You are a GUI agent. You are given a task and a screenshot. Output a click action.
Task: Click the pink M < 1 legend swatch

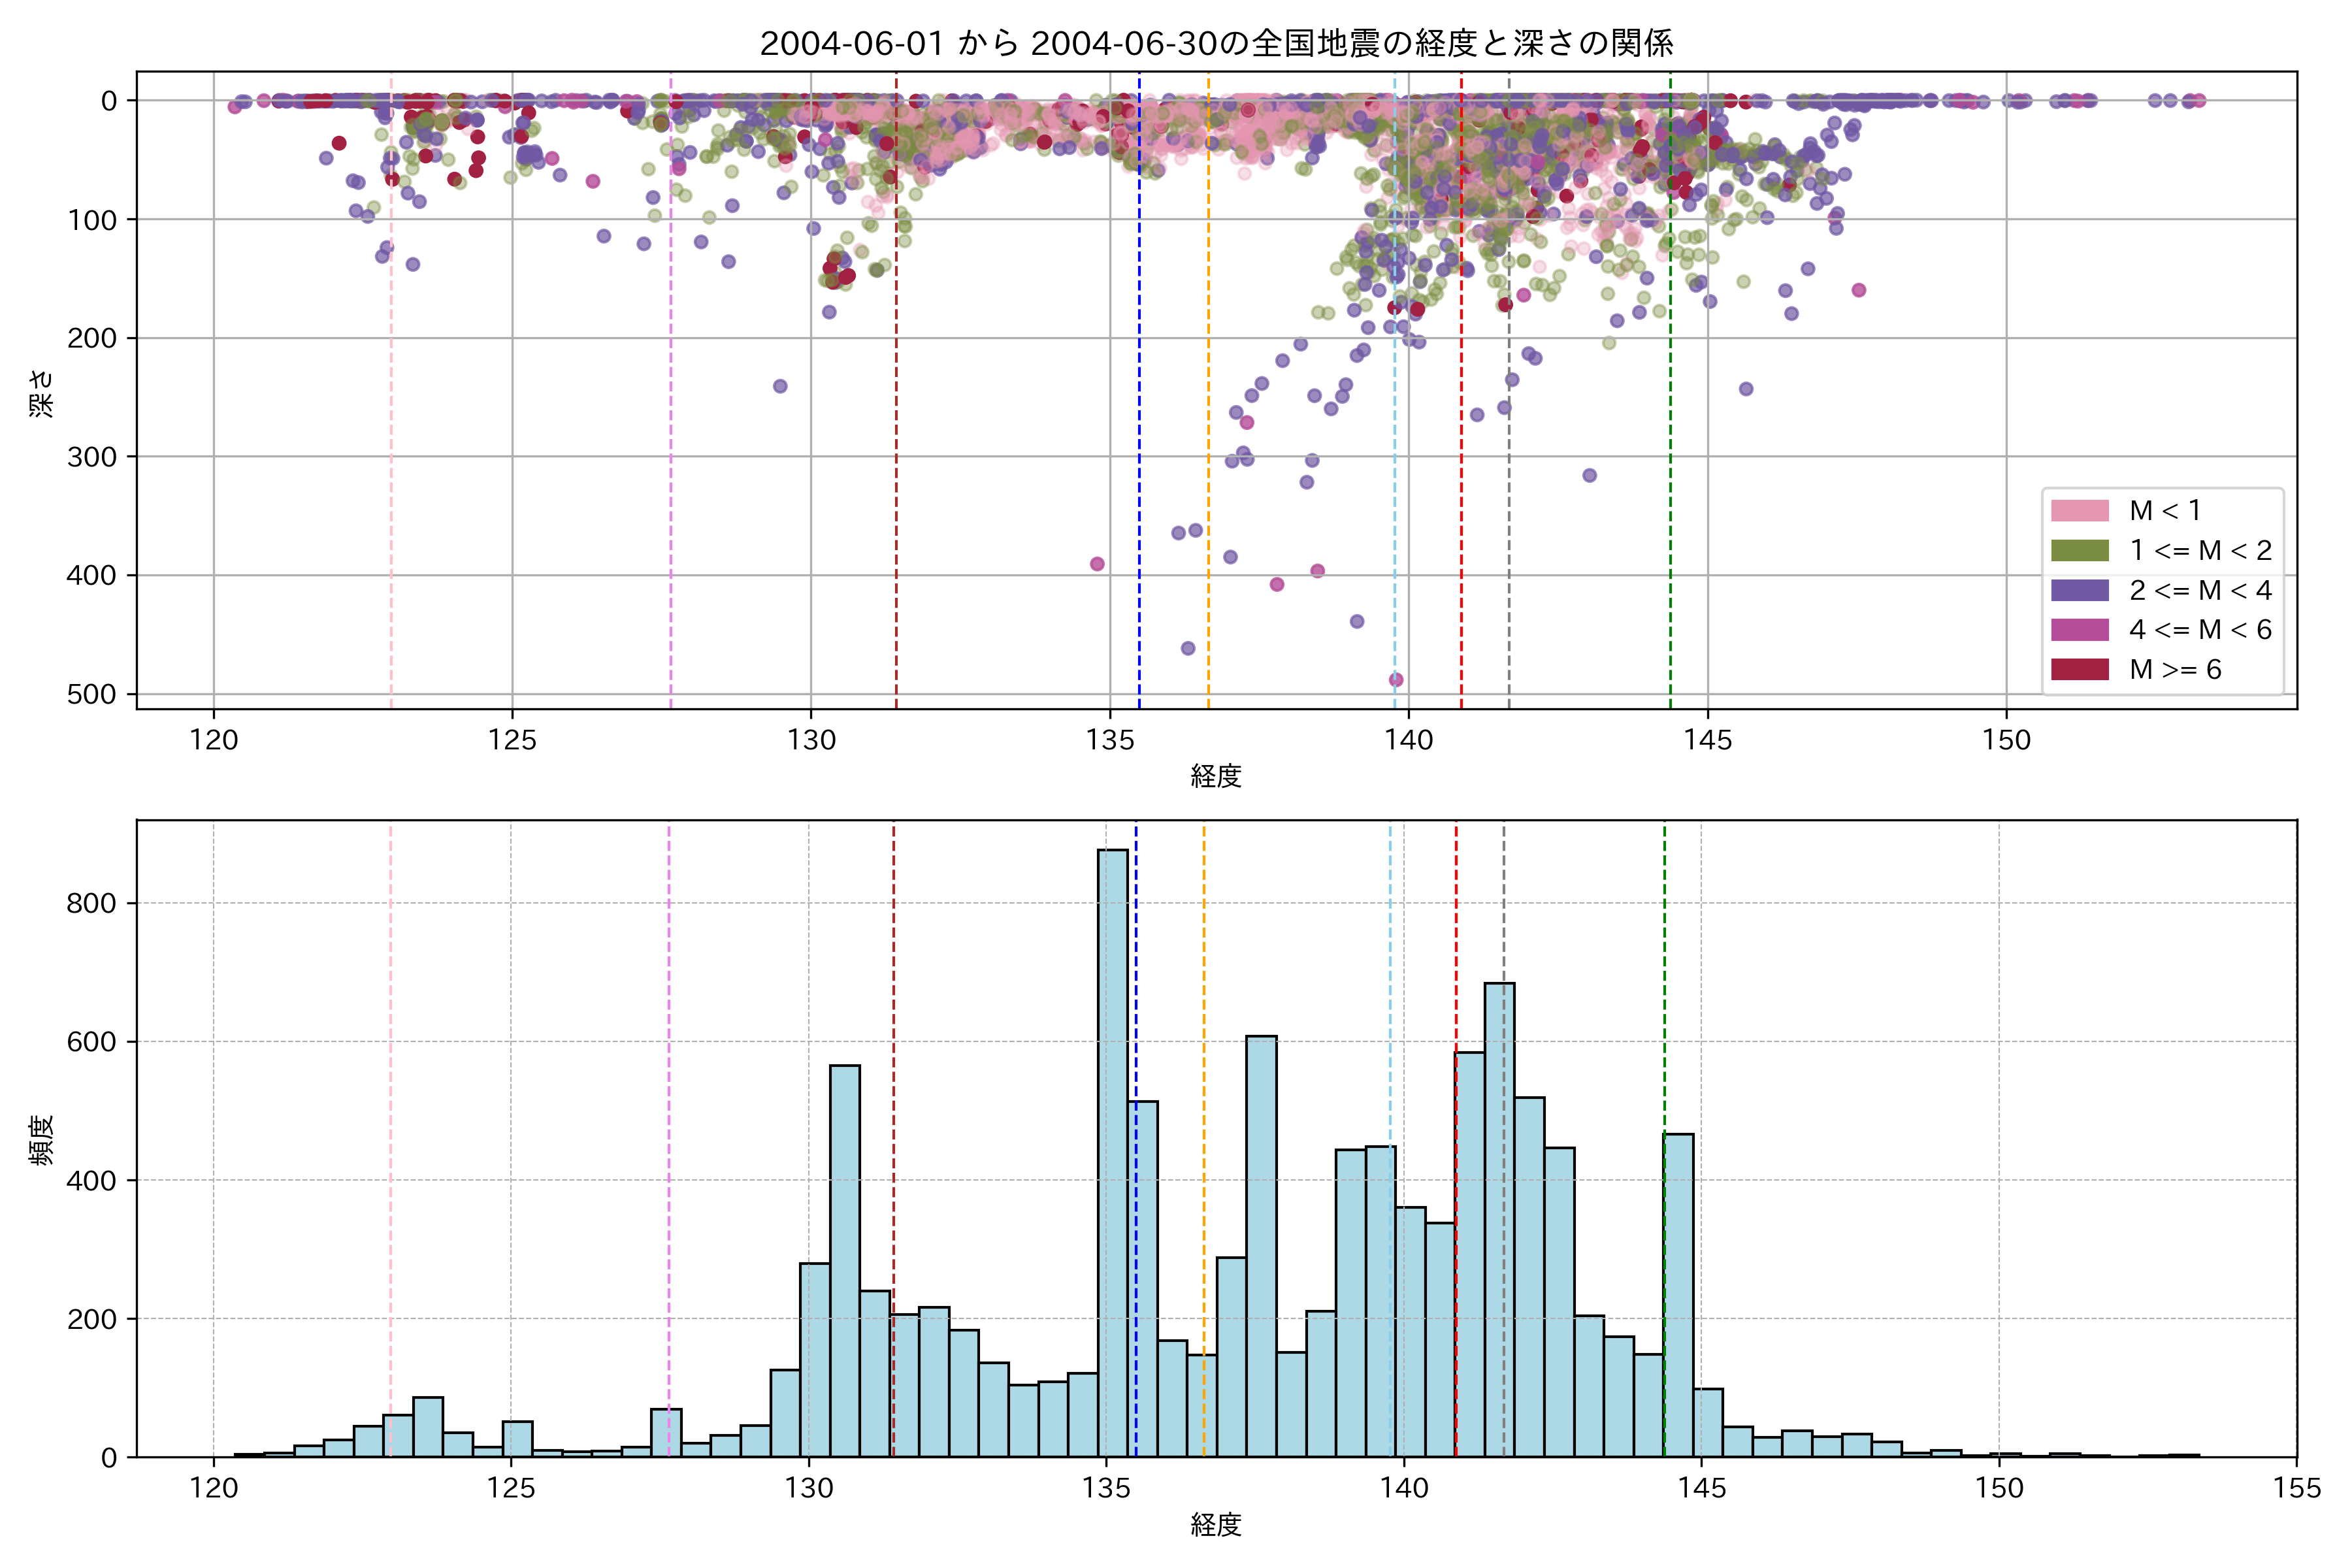pos(2079,511)
